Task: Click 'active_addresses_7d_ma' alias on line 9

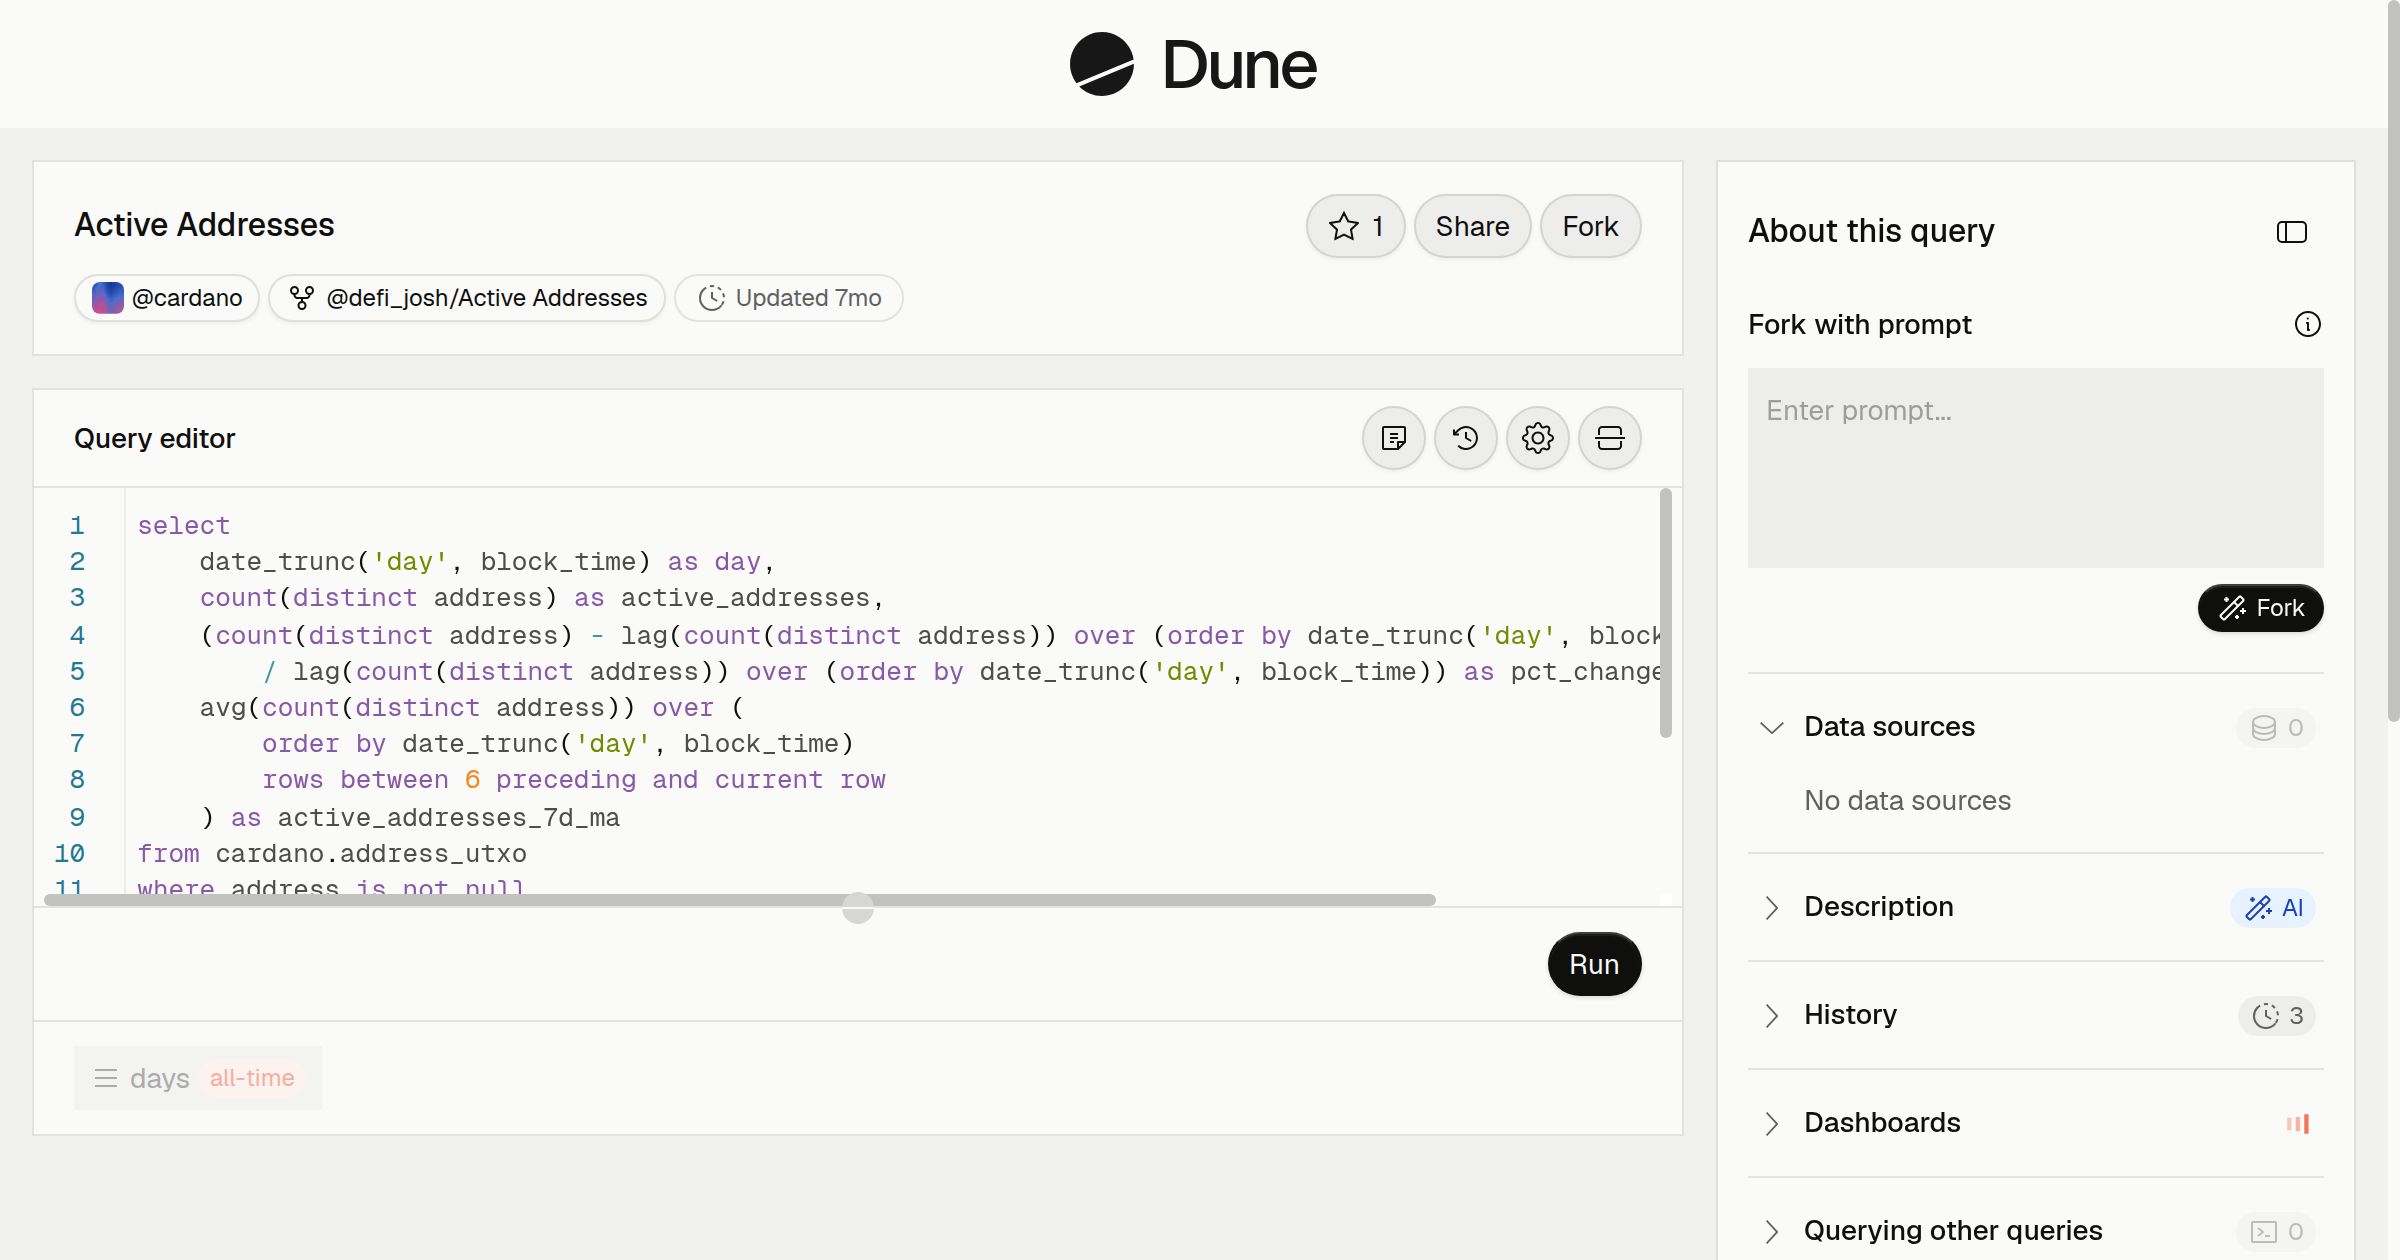Action: pyautogui.click(x=448, y=817)
